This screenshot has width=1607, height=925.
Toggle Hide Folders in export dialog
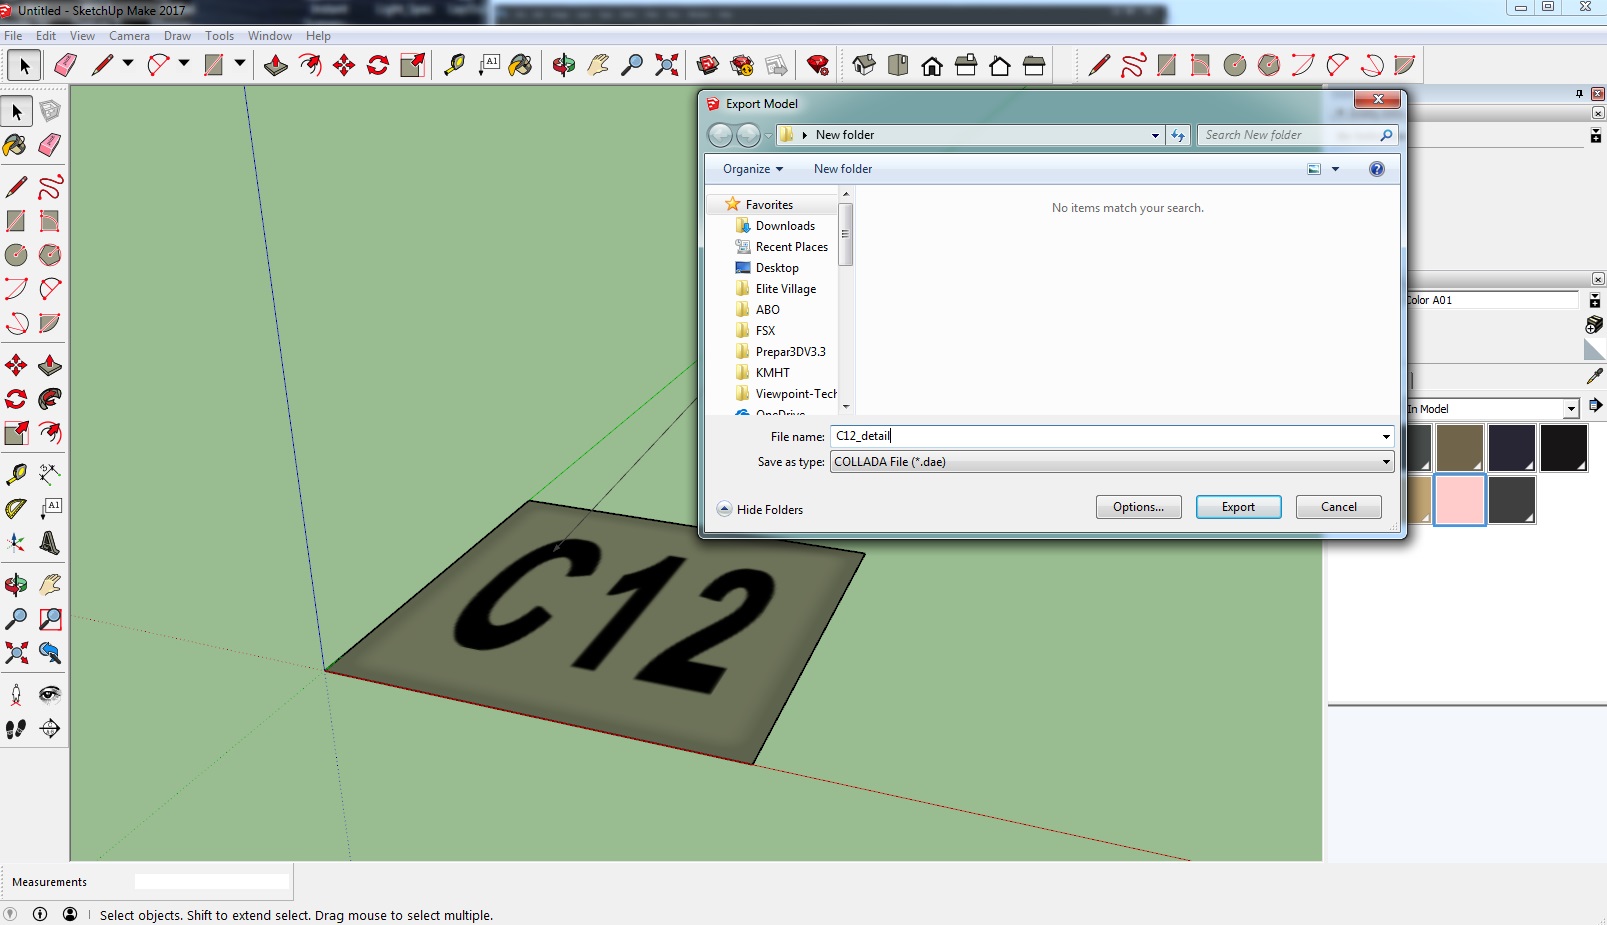point(760,509)
